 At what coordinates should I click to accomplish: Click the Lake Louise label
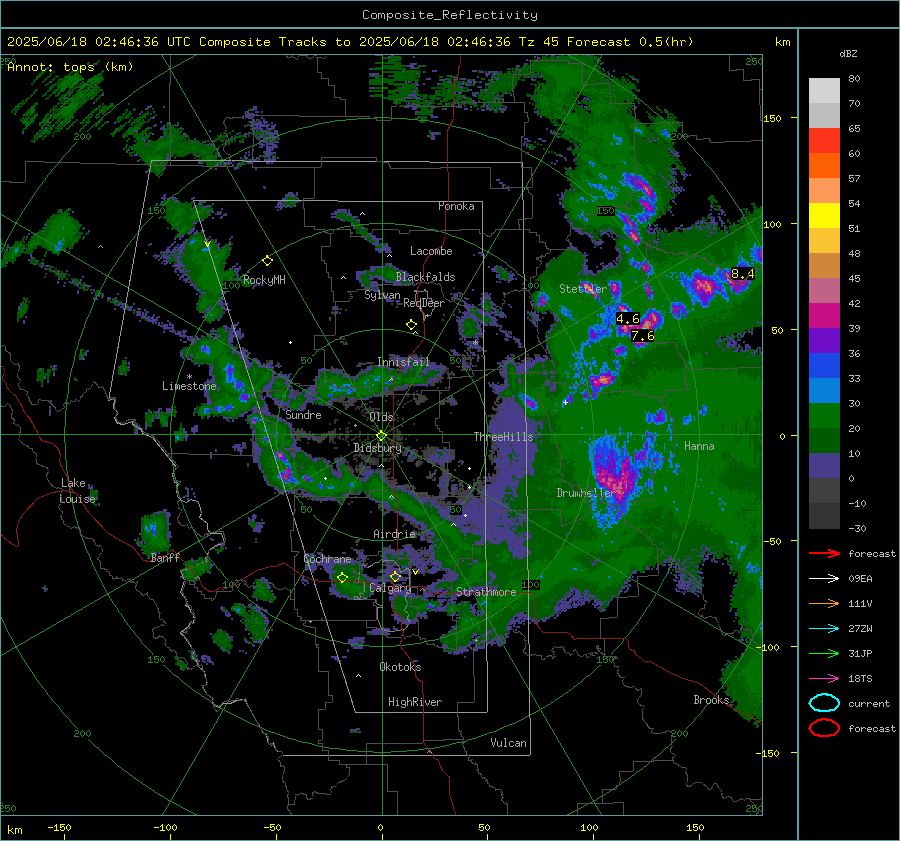[77, 491]
